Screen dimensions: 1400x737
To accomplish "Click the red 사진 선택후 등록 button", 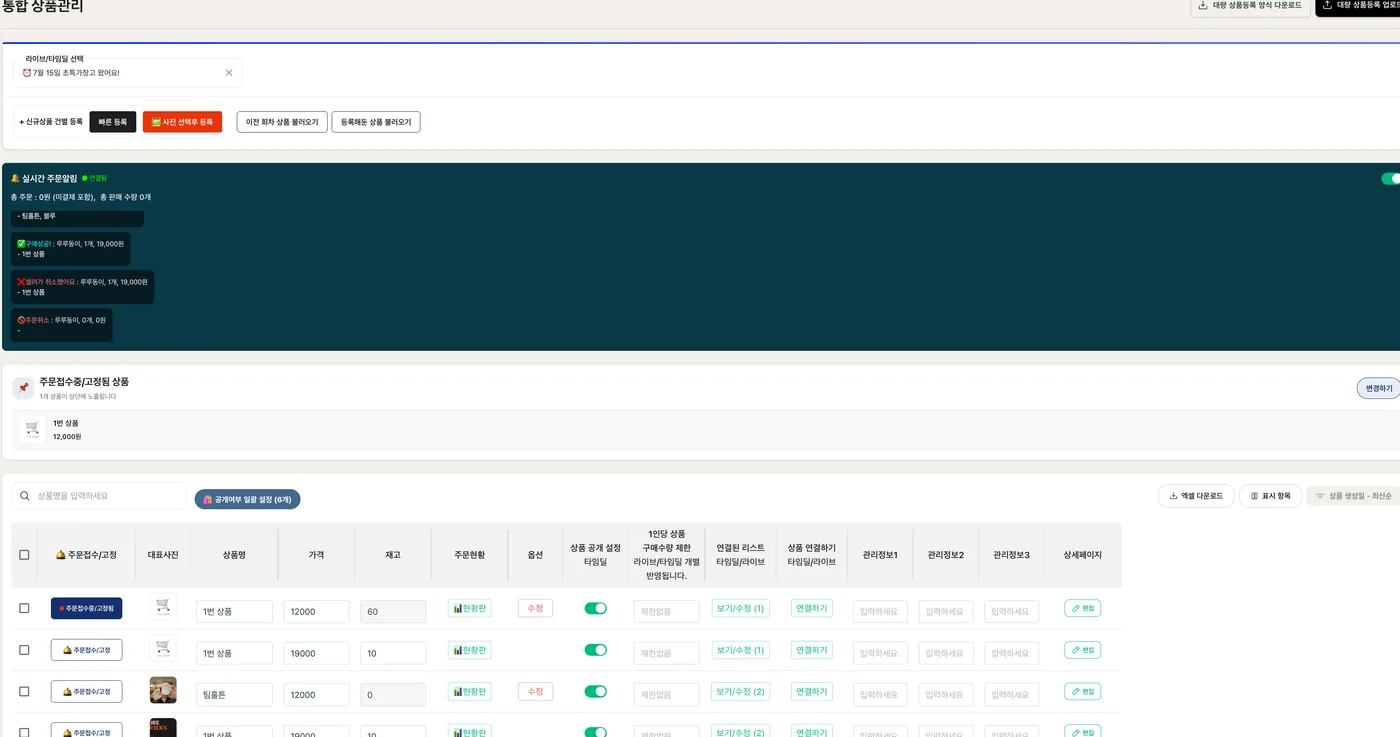I will [x=182, y=122].
